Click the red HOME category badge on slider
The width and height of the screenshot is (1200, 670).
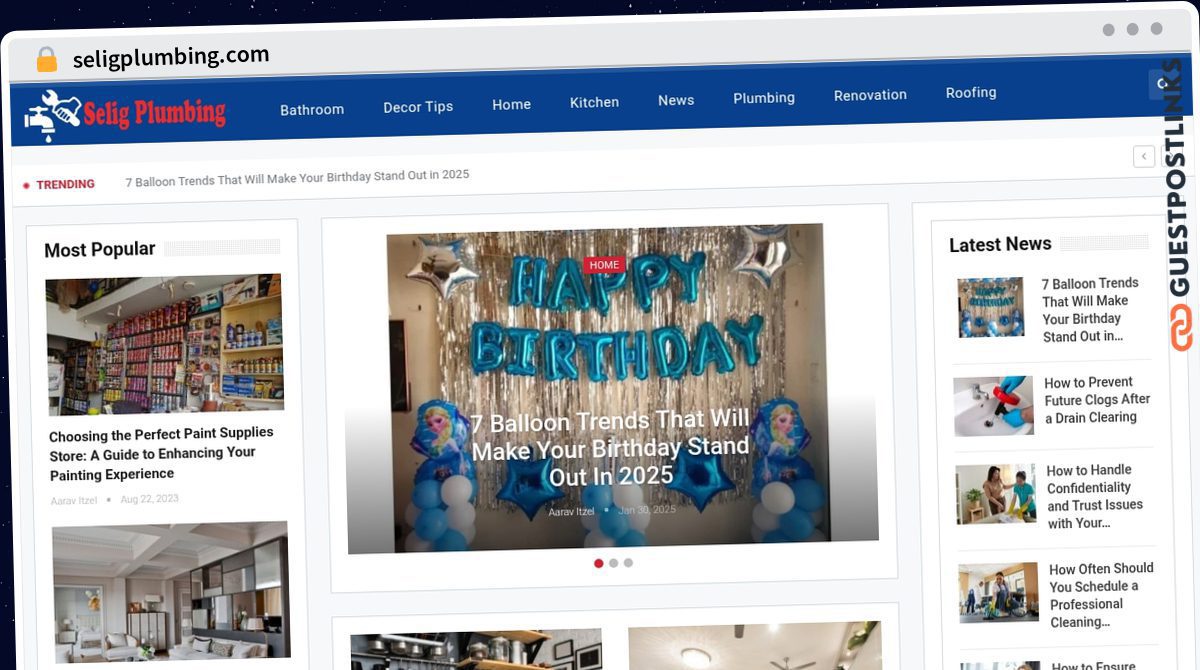coord(604,265)
